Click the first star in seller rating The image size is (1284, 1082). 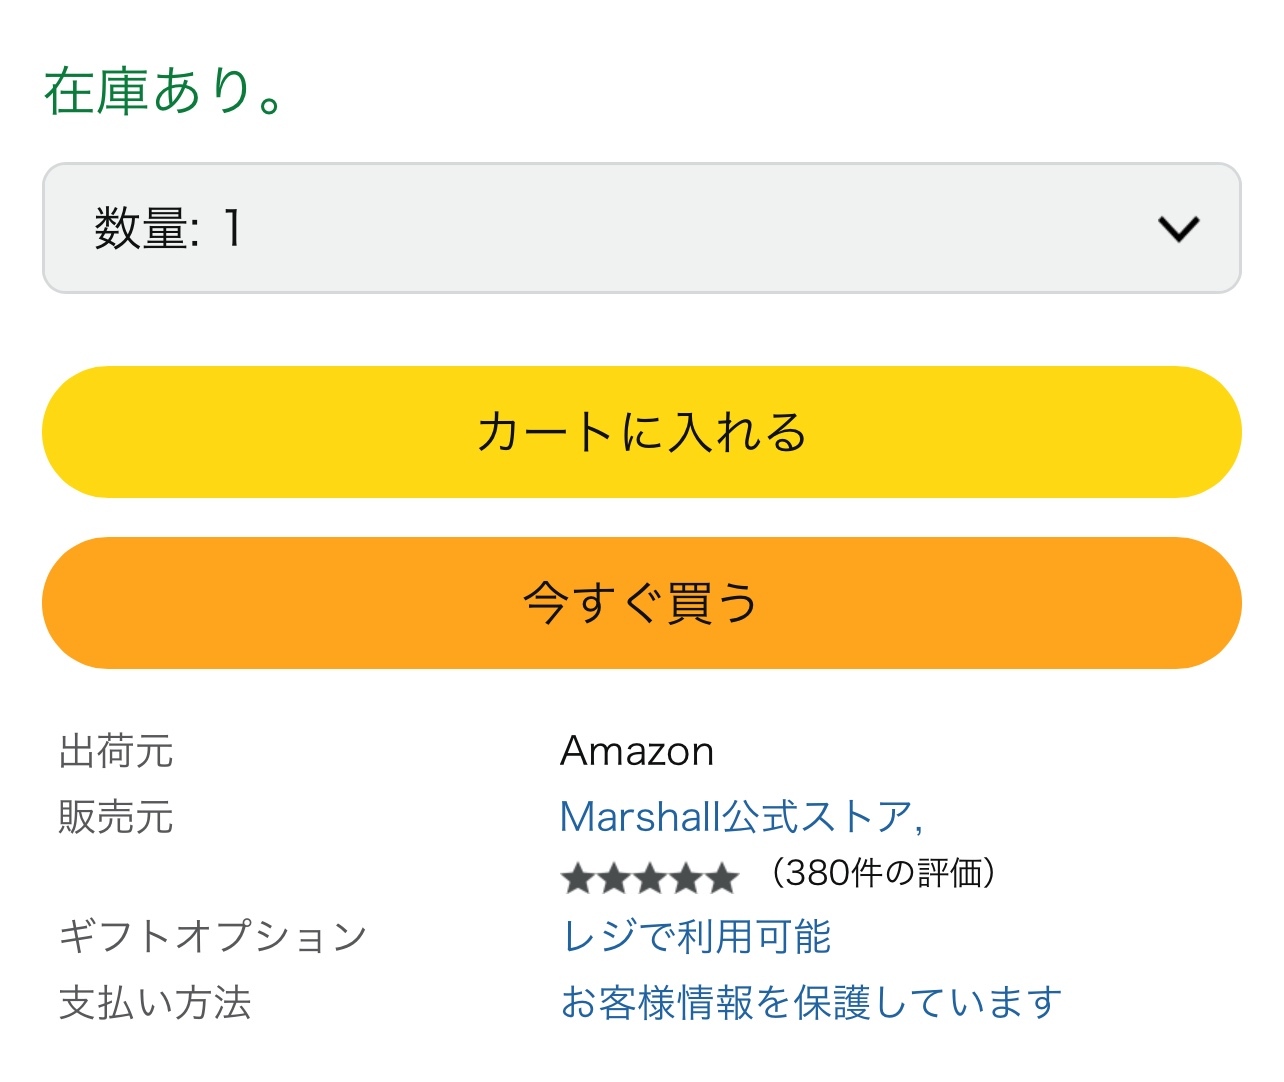pyautogui.click(x=578, y=879)
